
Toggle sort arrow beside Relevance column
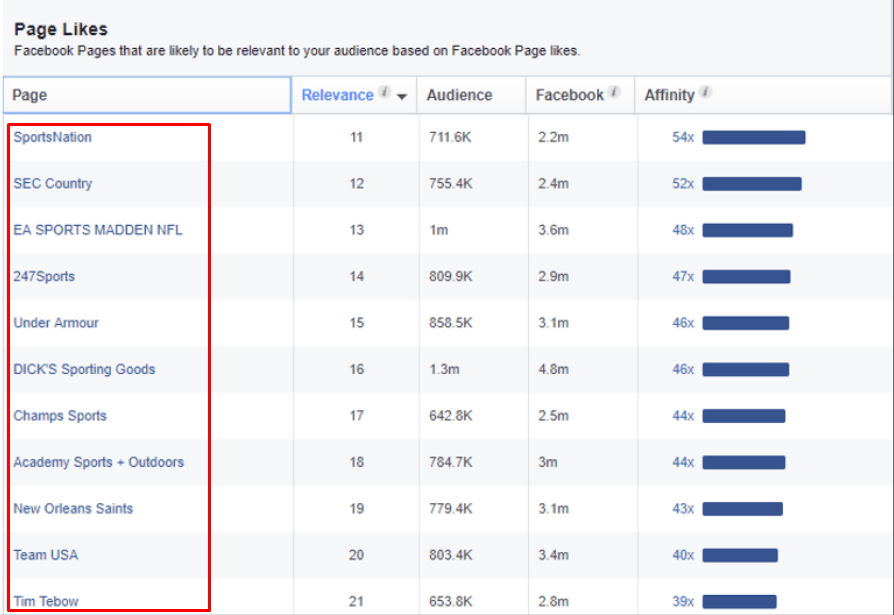(402, 96)
